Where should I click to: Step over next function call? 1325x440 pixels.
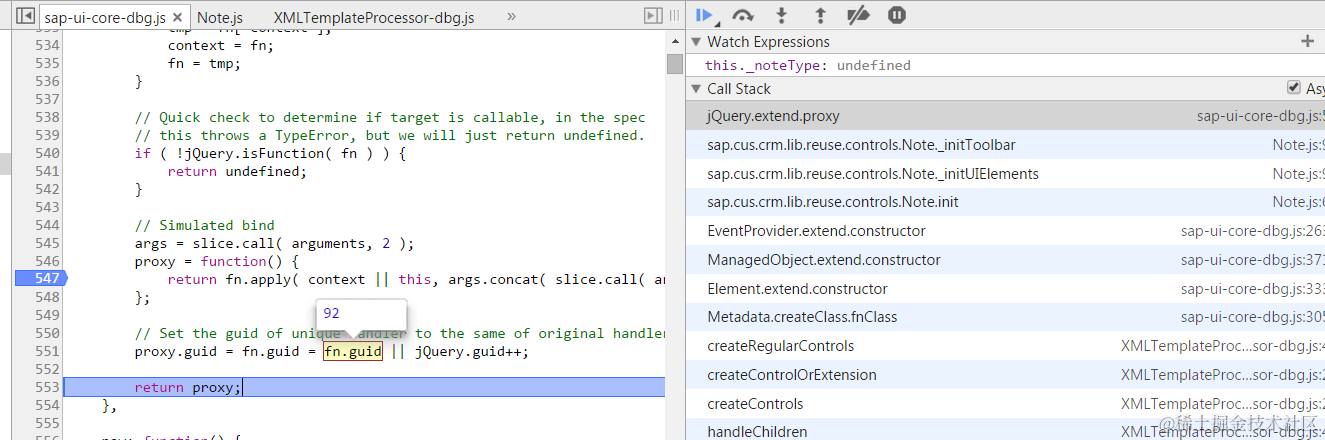pos(743,15)
